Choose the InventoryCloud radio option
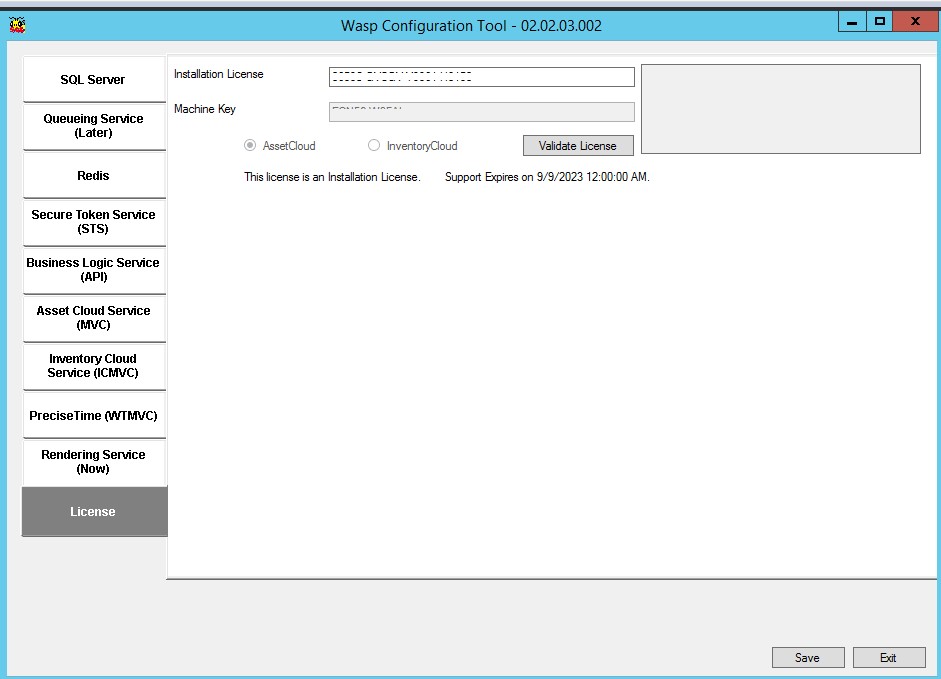The height and width of the screenshot is (679, 941). [x=374, y=146]
